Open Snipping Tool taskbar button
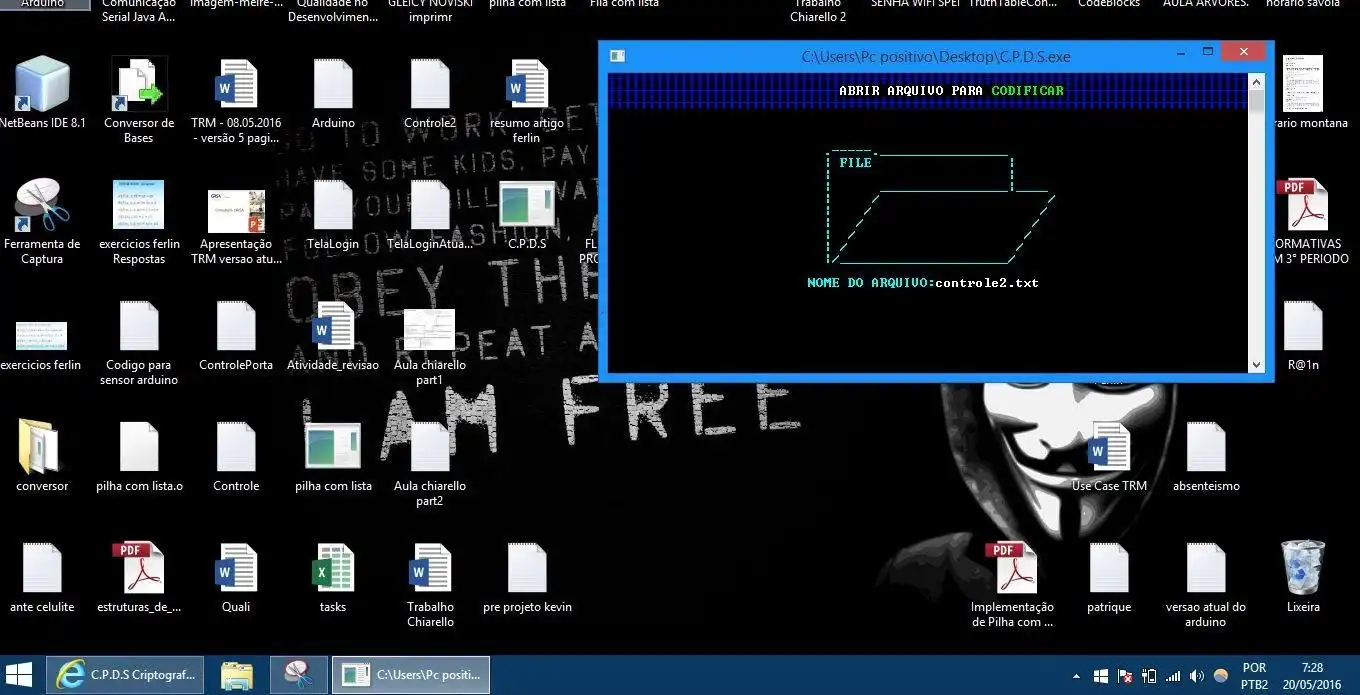 click(x=298, y=675)
